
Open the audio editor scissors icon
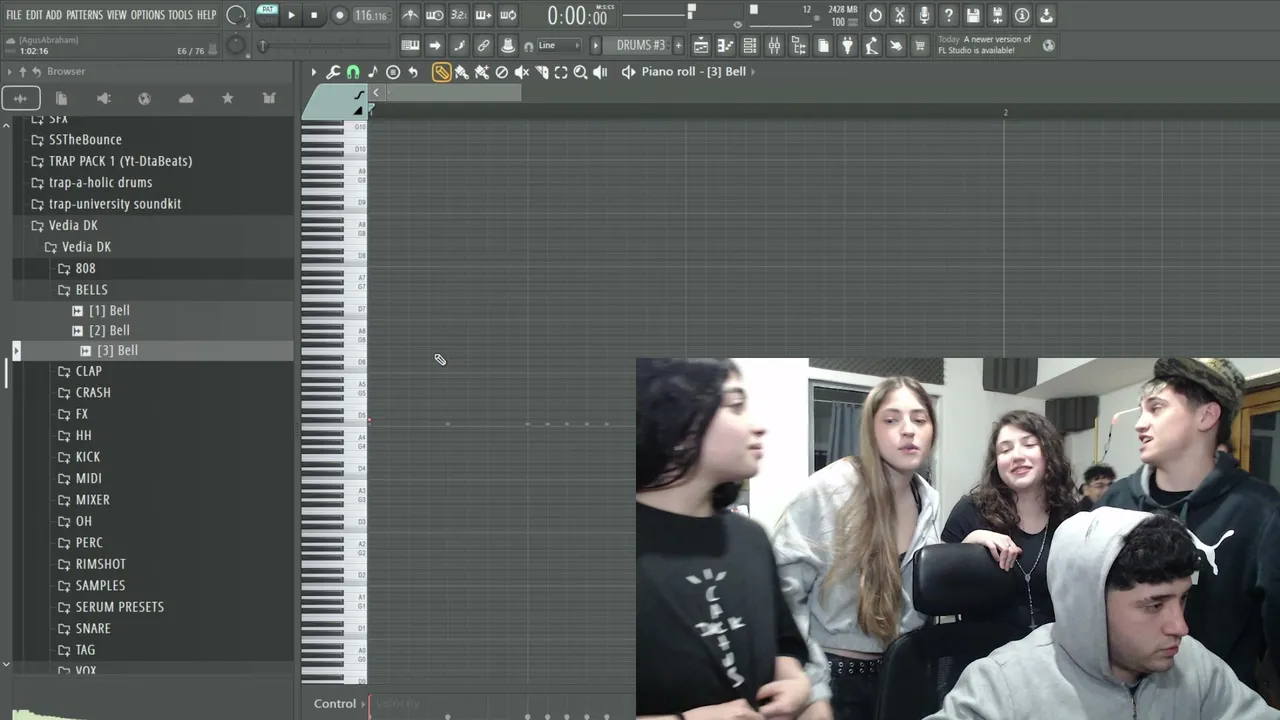(900, 15)
